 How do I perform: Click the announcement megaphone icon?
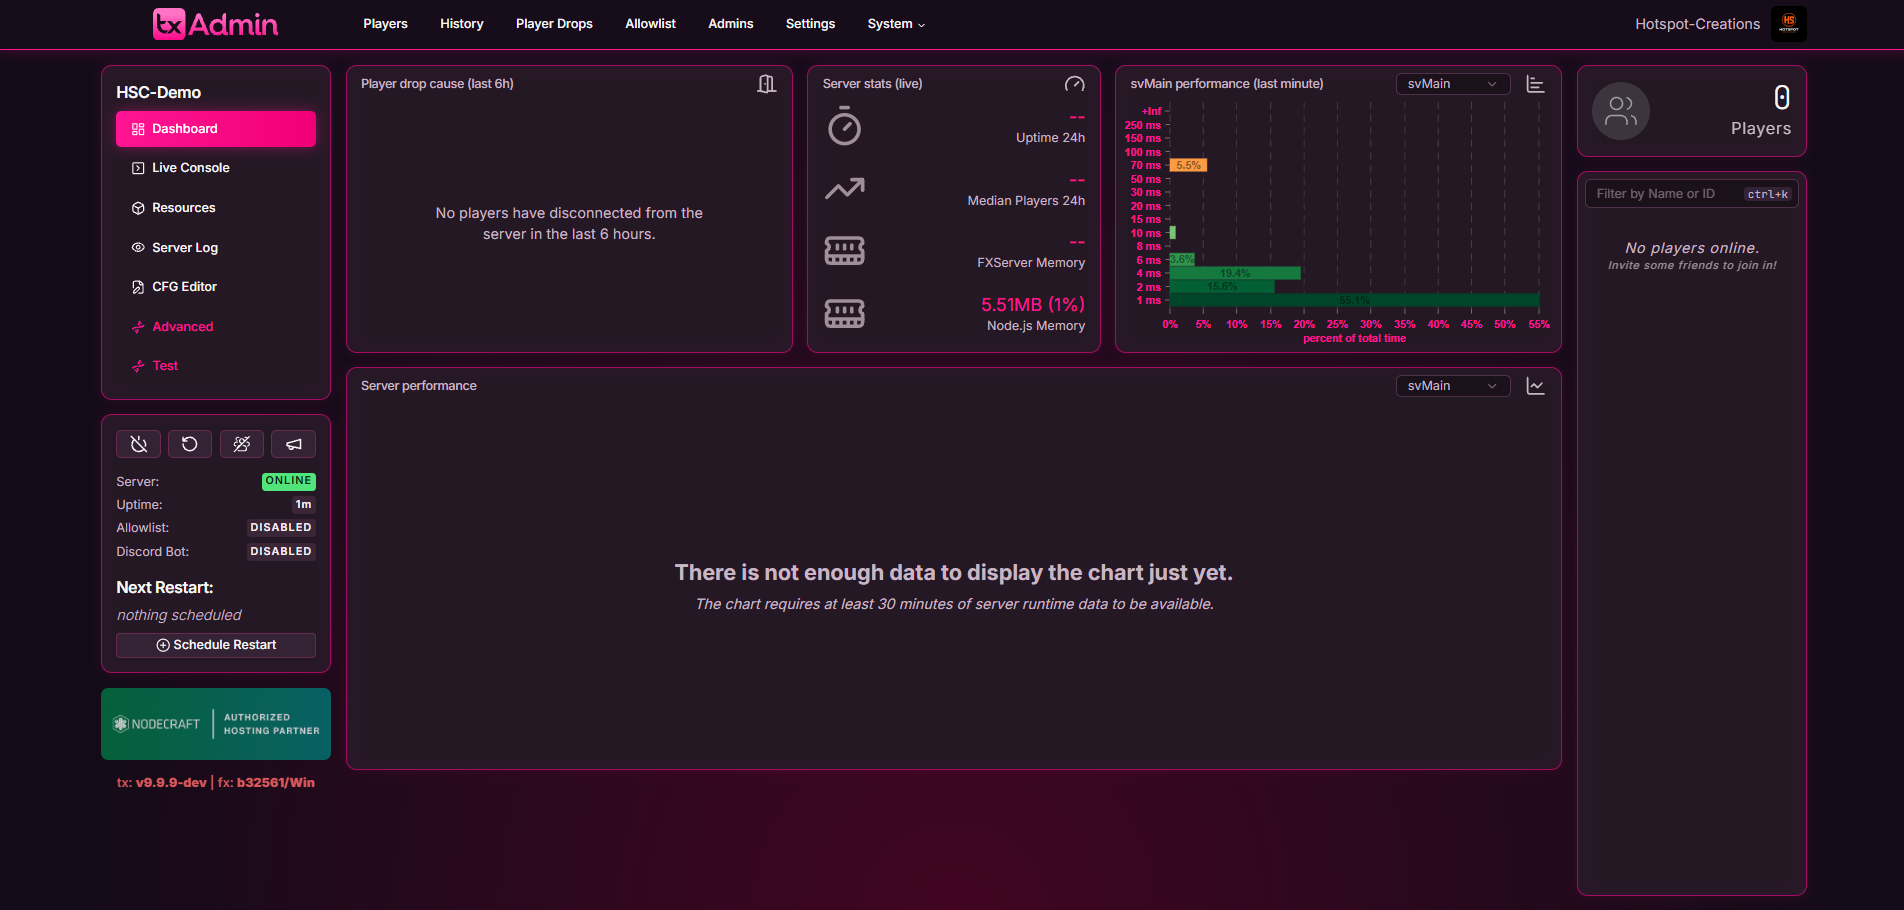(294, 444)
